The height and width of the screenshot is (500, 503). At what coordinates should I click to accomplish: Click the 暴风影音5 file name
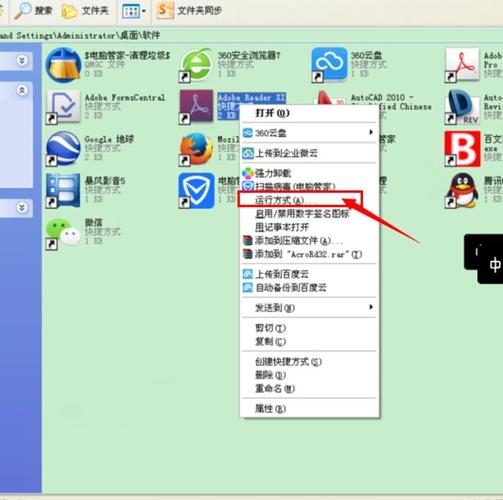pyautogui.click(x=105, y=181)
